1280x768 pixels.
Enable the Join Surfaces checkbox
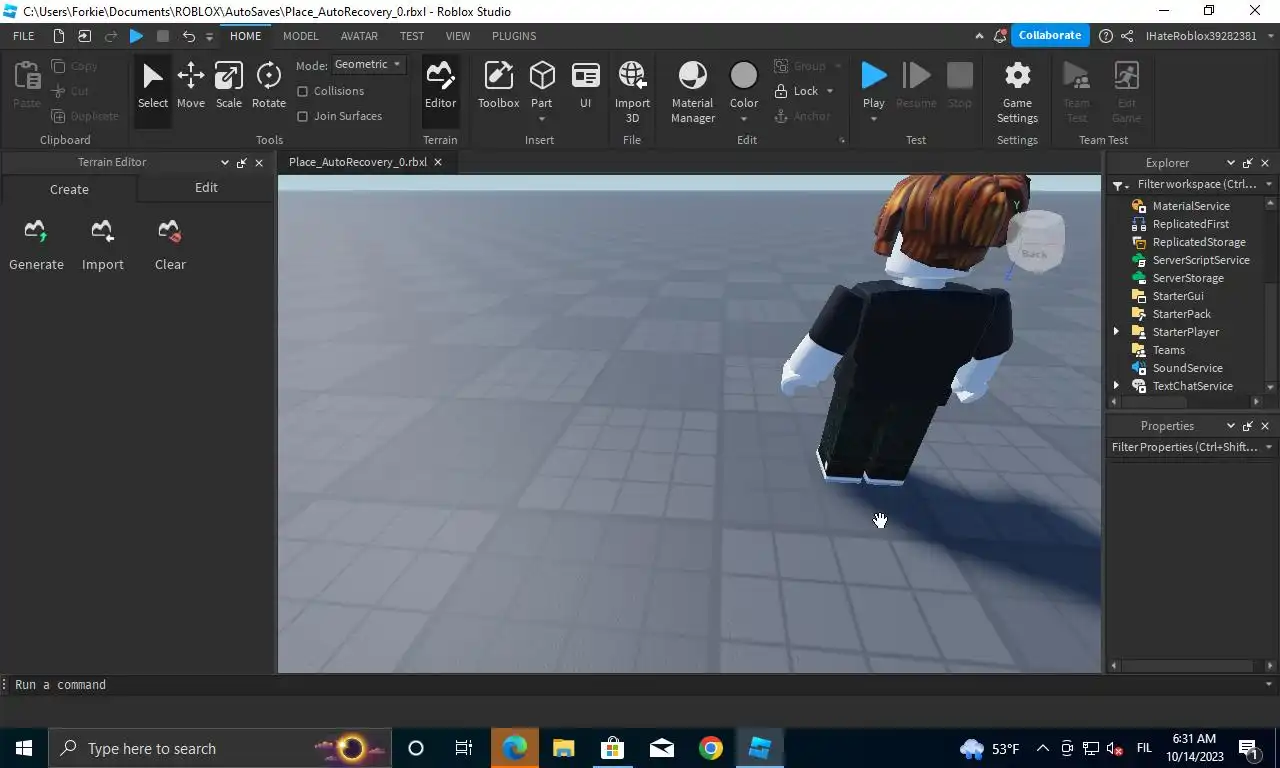click(303, 116)
